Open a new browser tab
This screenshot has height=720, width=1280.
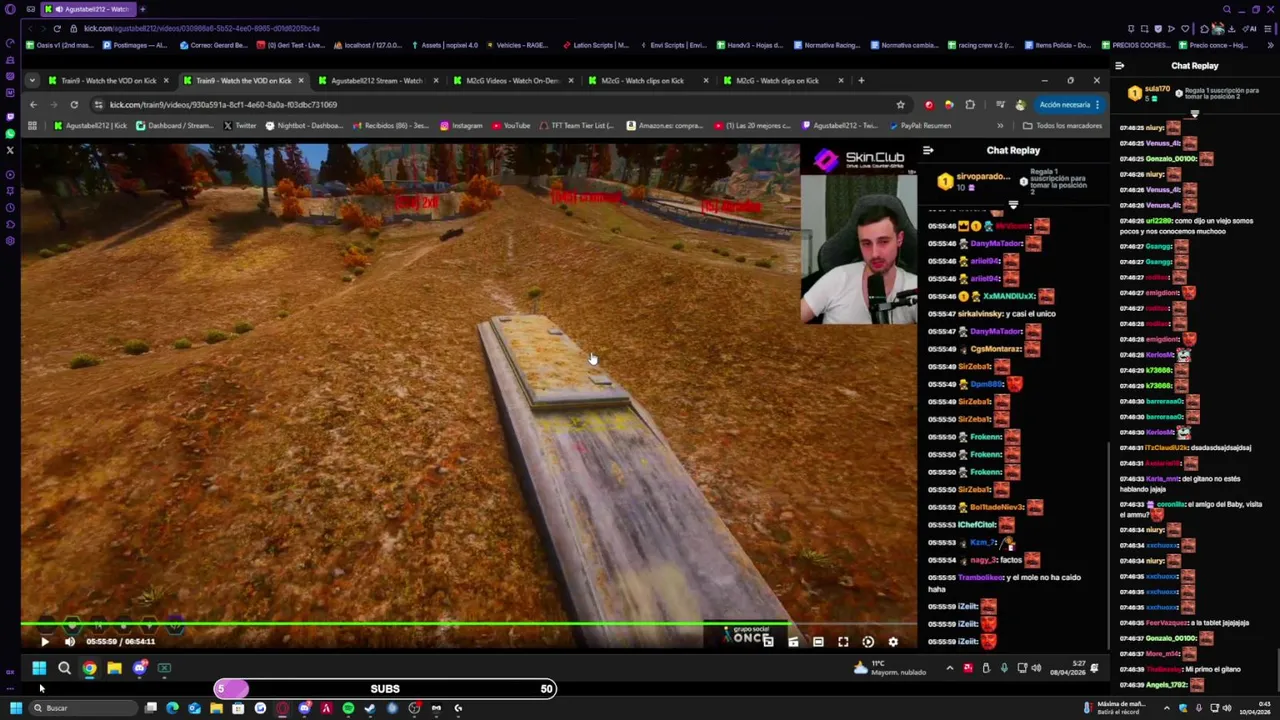(x=861, y=80)
